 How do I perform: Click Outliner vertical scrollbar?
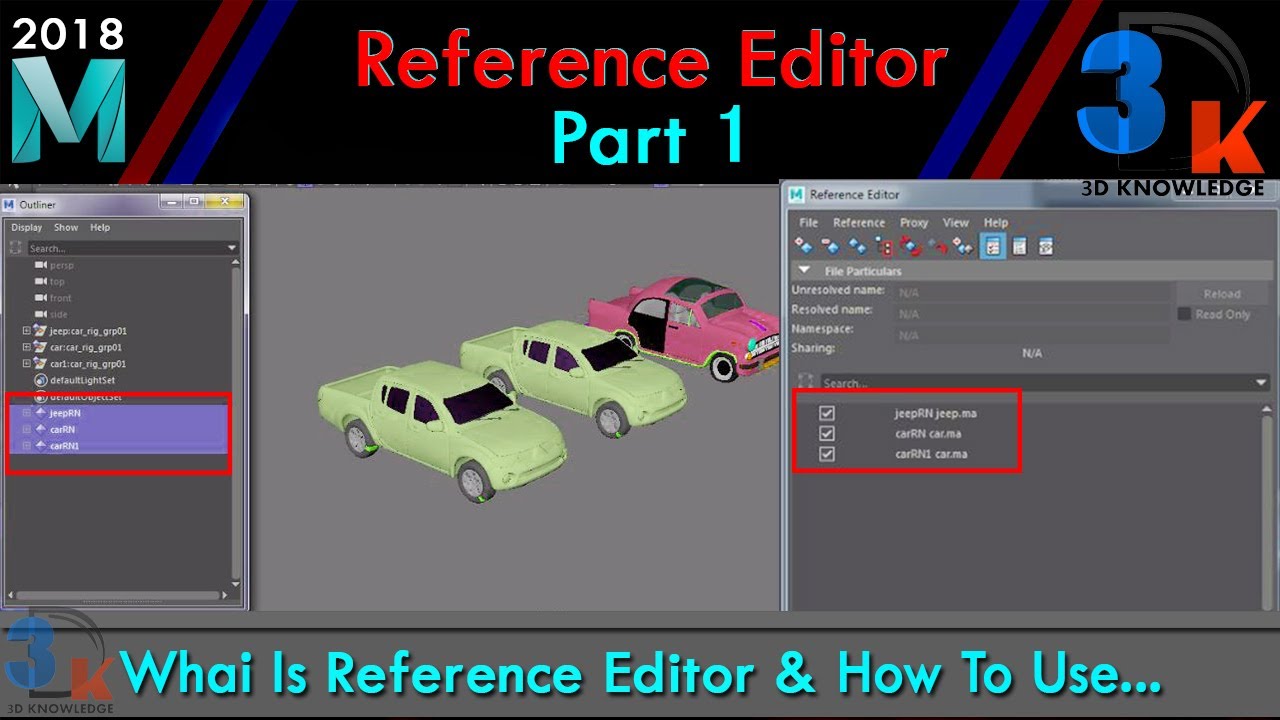pyautogui.click(x=237, y=425)
